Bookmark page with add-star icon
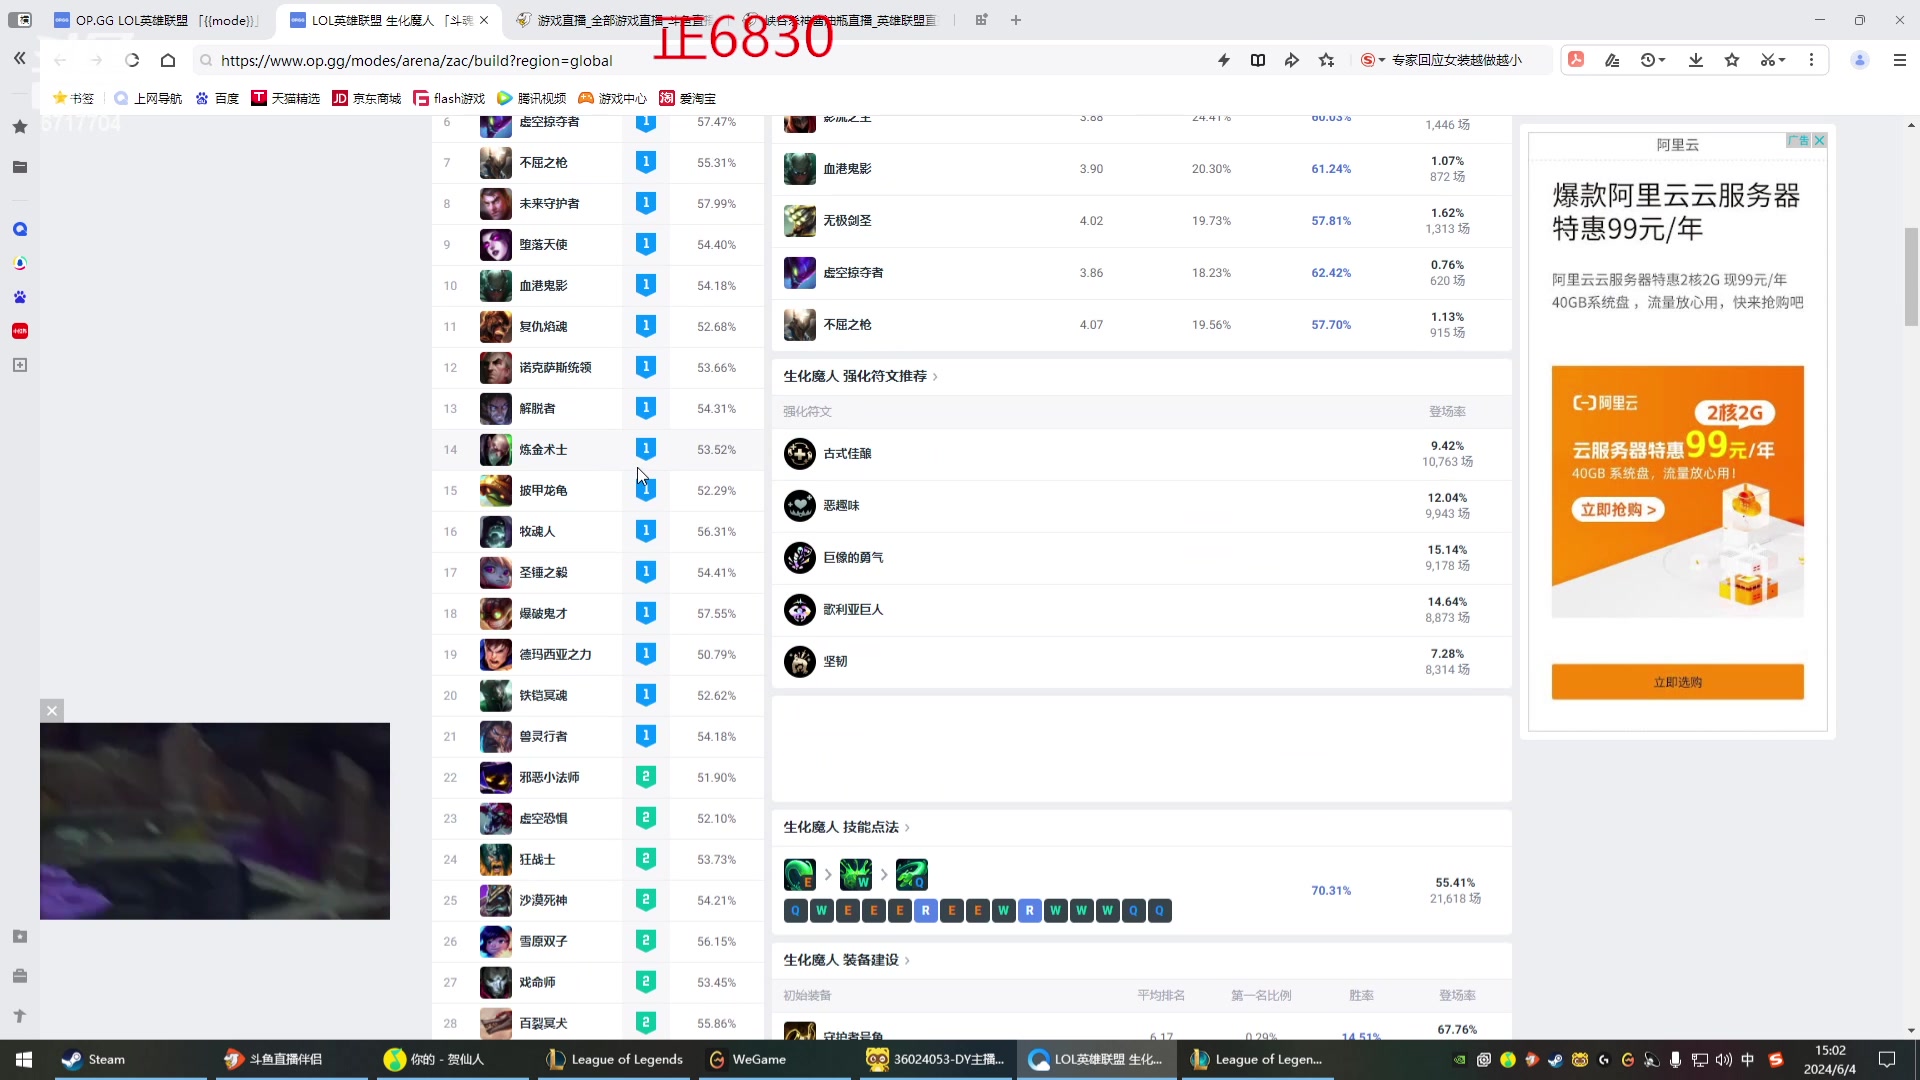This screenshot has width=1920, height=1080. pos(1326,60)
